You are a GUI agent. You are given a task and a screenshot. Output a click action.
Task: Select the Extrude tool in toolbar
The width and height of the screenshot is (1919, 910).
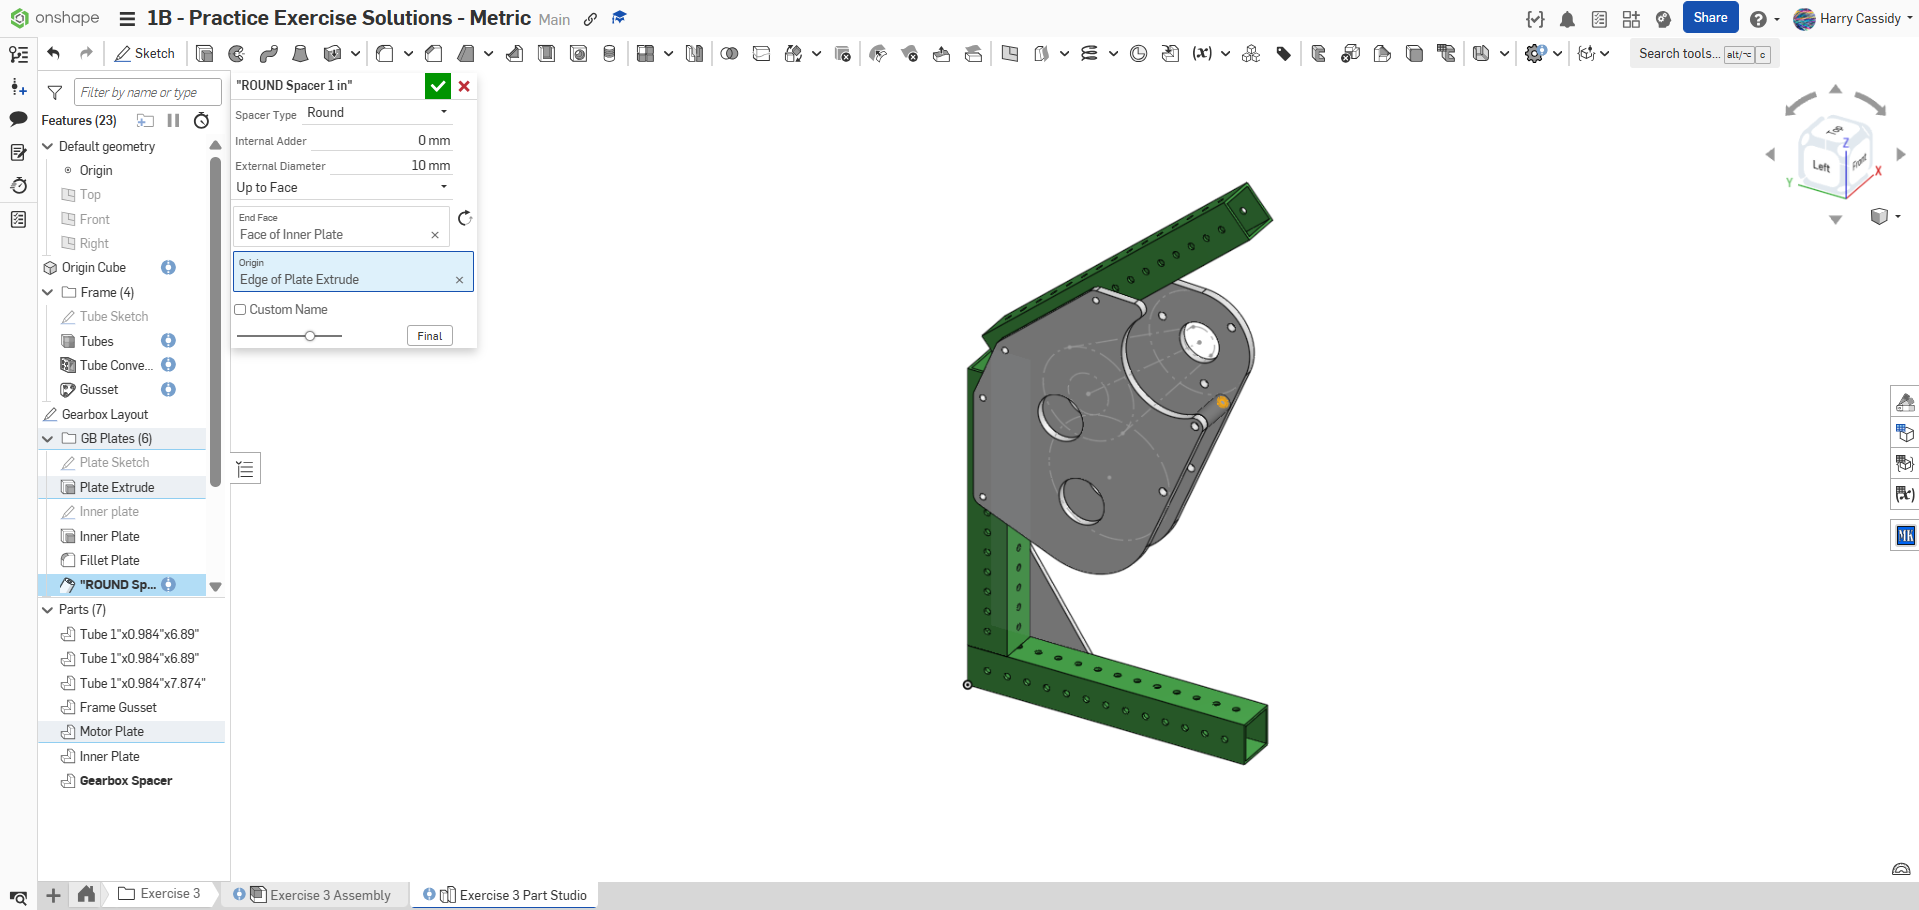click(205, 54)
